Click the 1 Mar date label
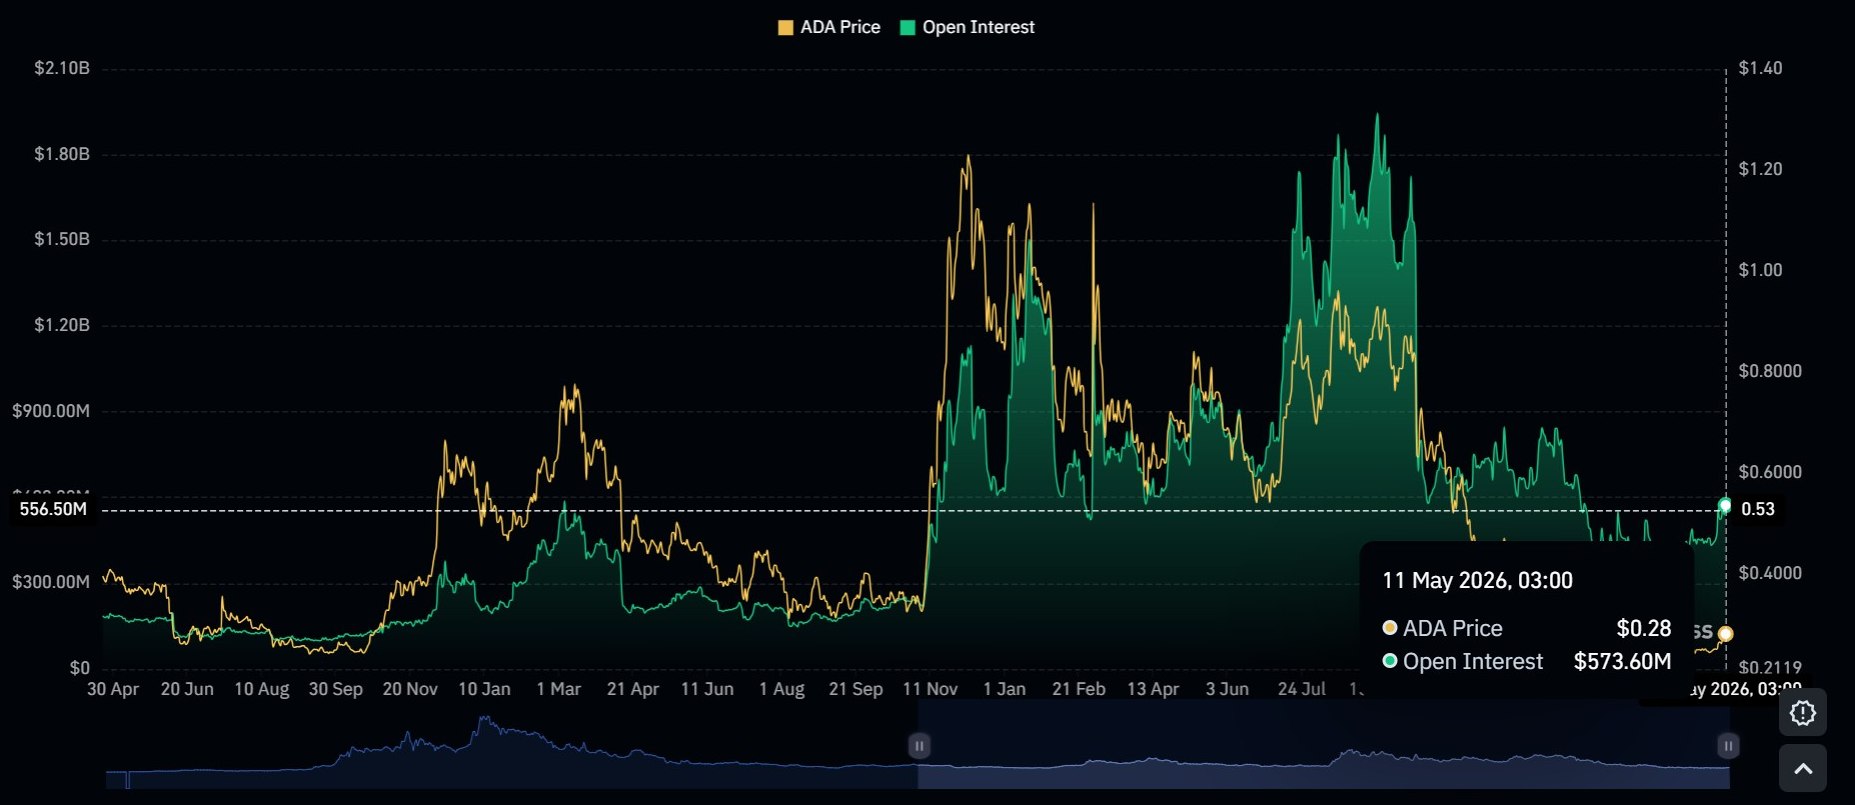 point(559,689)
